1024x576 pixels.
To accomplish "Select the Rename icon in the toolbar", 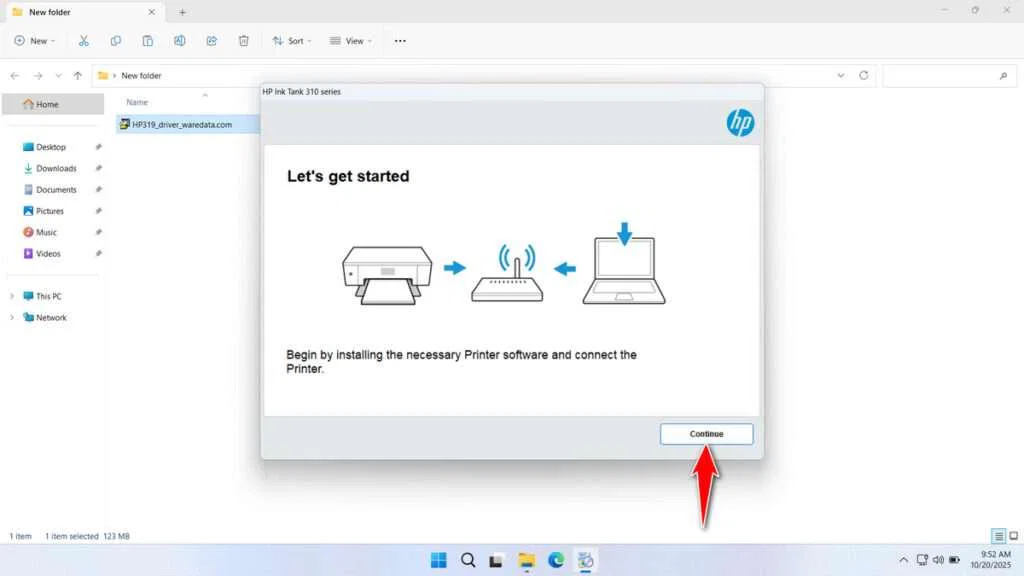I will tap(180, 40).
